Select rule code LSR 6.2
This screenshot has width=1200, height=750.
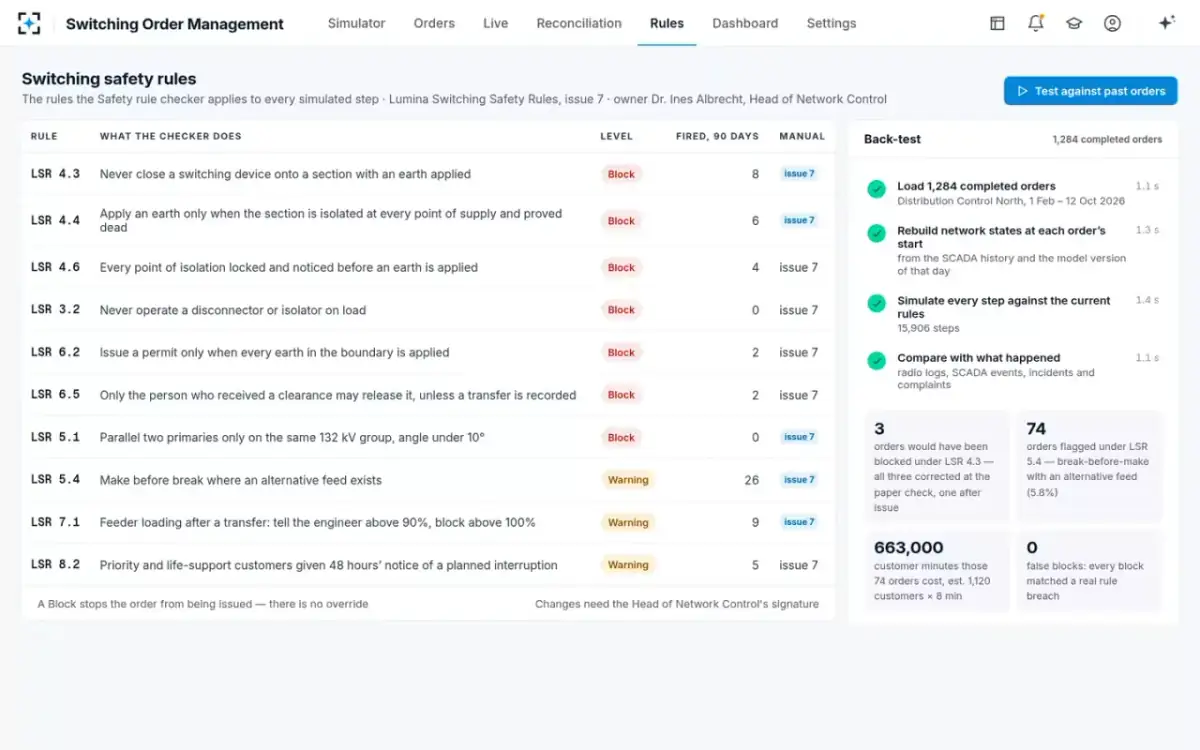[55, 352]
